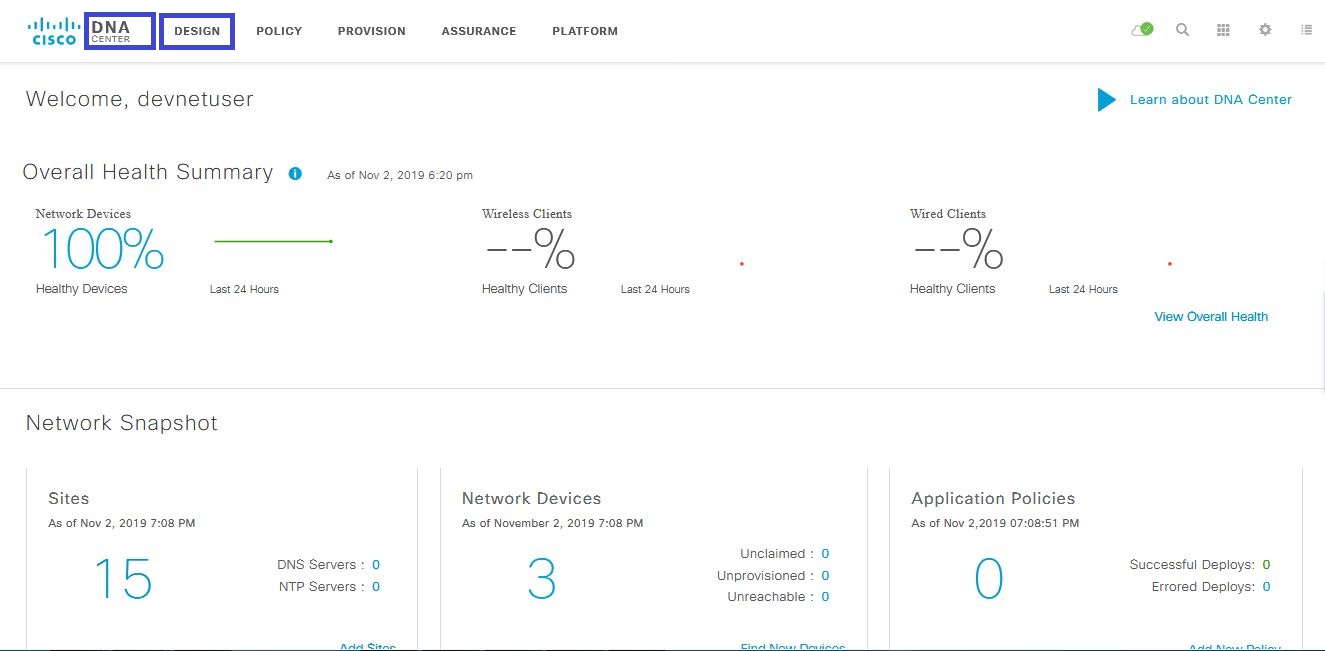Click the Overall Health Summary info icon

294,173
